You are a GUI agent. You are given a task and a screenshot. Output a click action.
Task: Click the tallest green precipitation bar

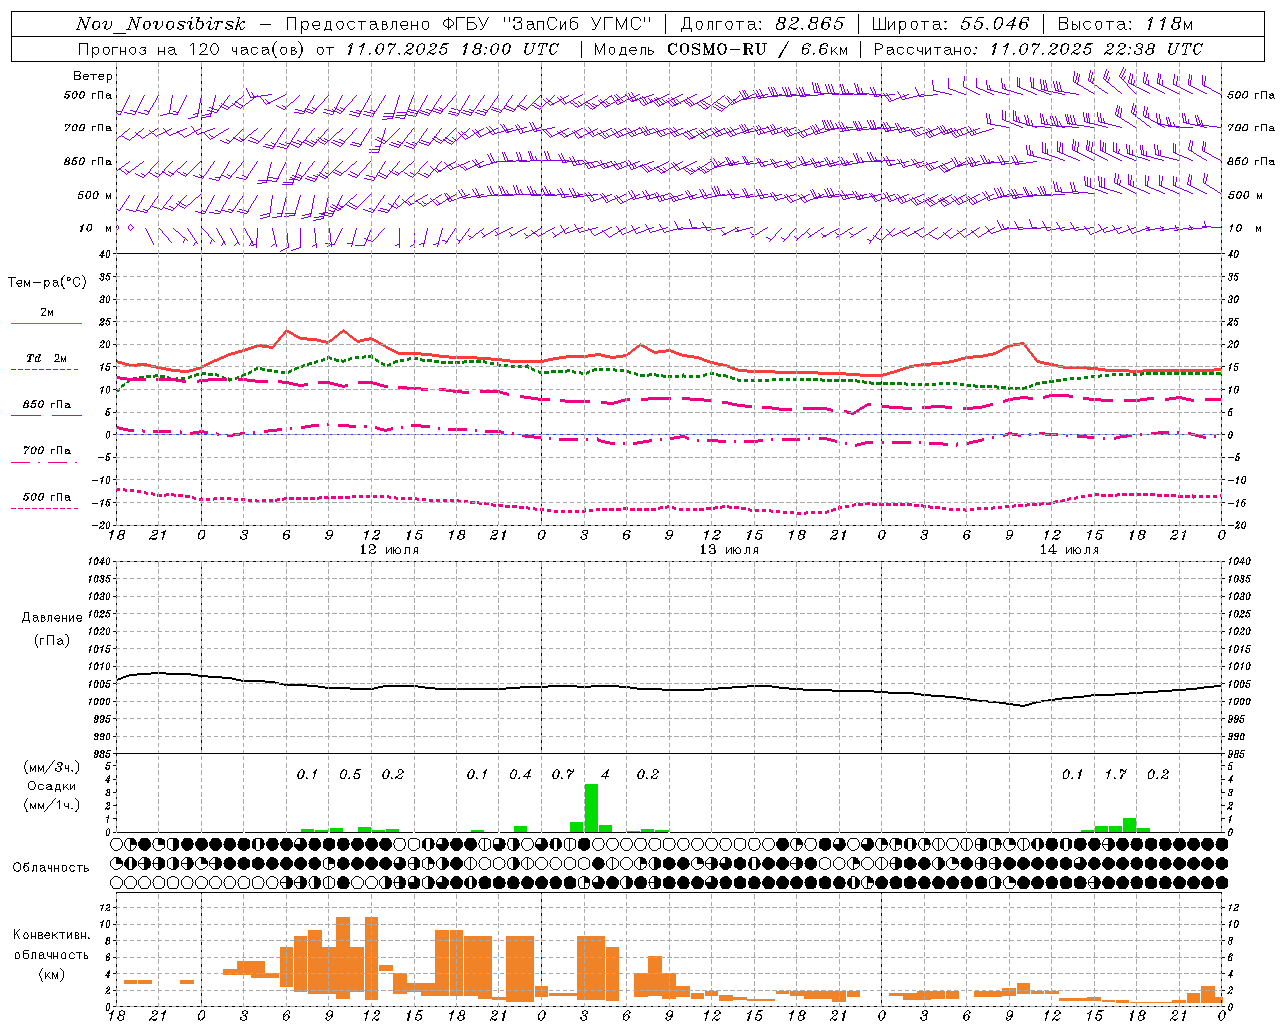pyautogui.click(x=591, y=808)
